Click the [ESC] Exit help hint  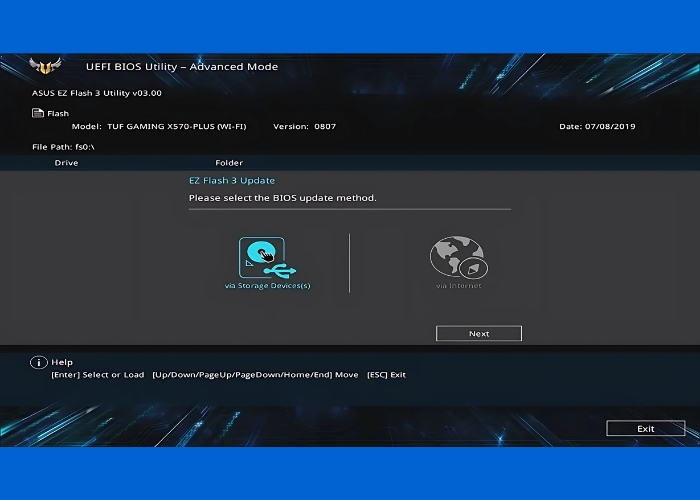[385, 375]
